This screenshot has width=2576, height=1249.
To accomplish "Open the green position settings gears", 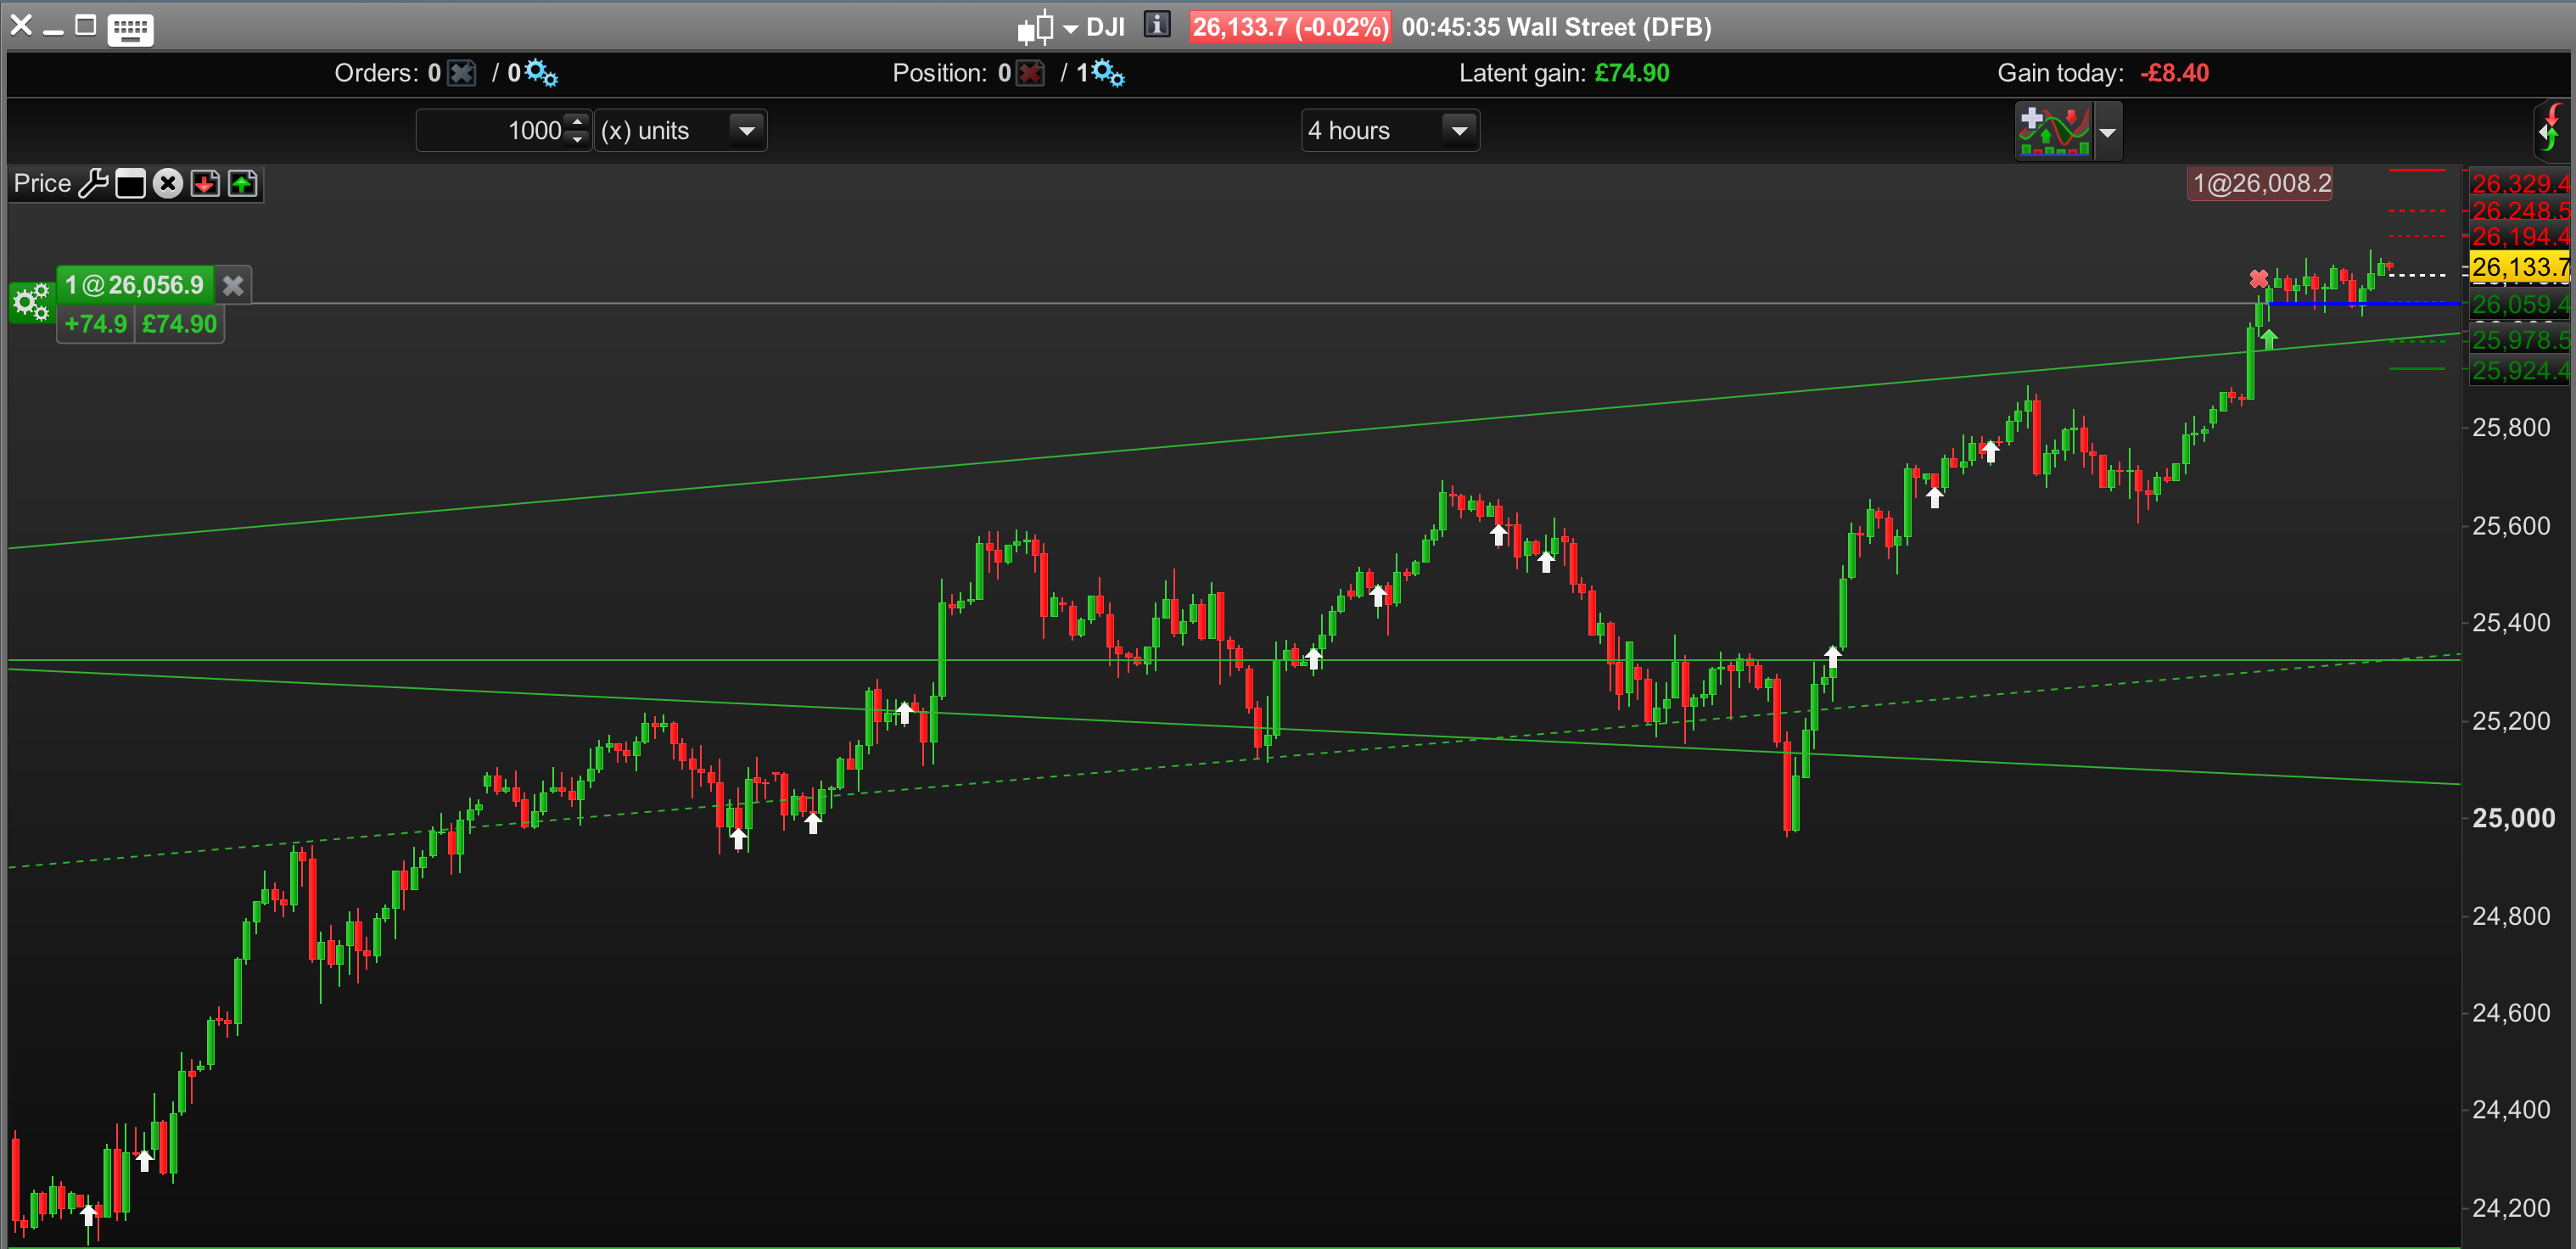I will [x=31, y=301].
